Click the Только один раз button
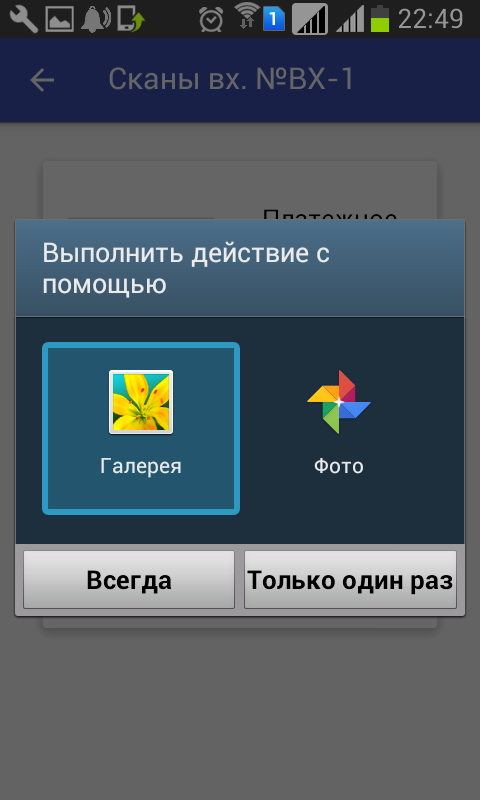The height and width of the screenshot is (800, 480). (x=350, y=580)
